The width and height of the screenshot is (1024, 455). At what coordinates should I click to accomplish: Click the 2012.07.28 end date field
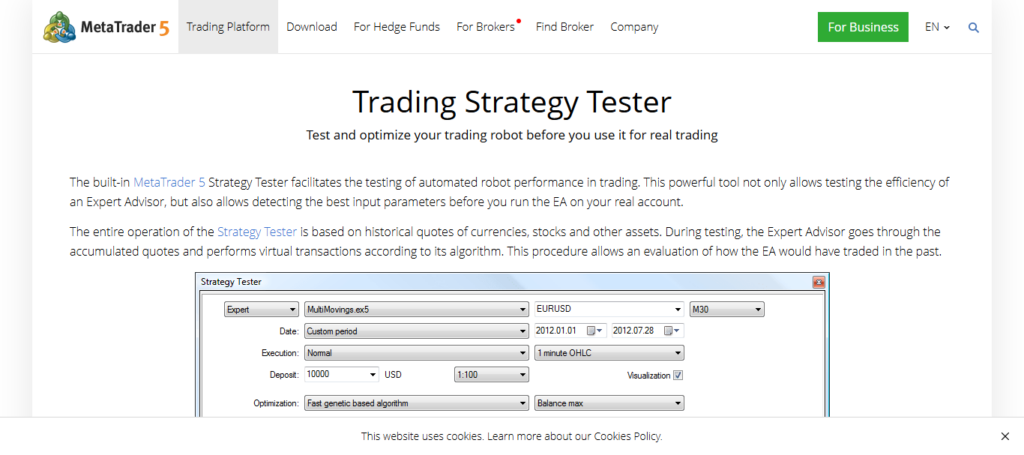pos(647,331)
